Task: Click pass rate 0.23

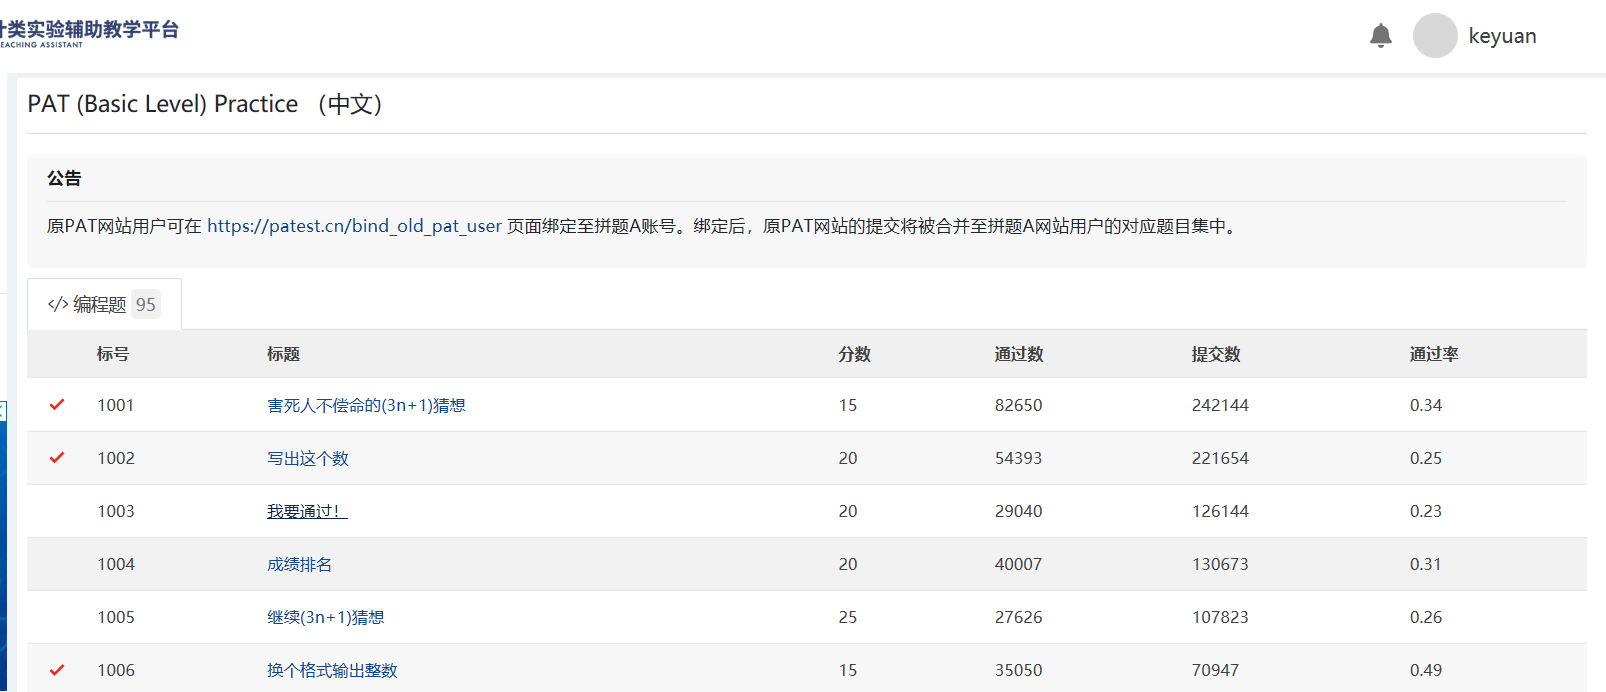Action: pos(1426,511)
